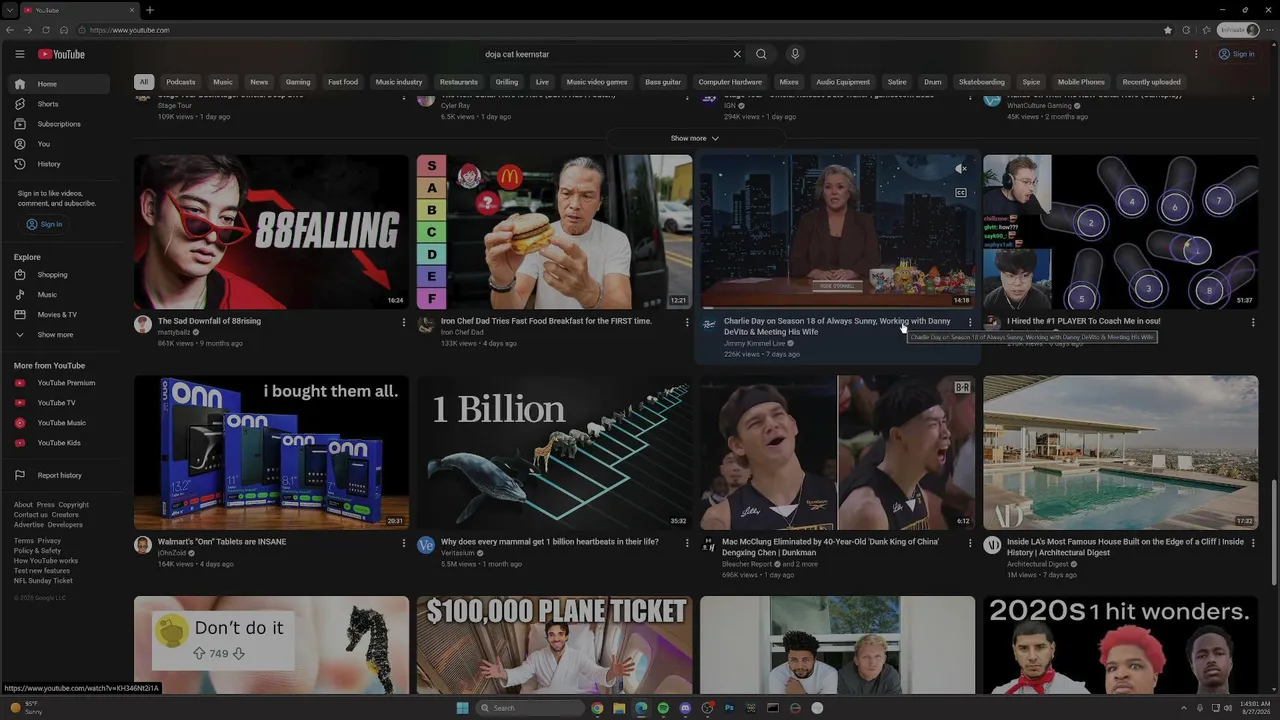Open the You section in sidebar
The image size is (1280, 720).
60,144
